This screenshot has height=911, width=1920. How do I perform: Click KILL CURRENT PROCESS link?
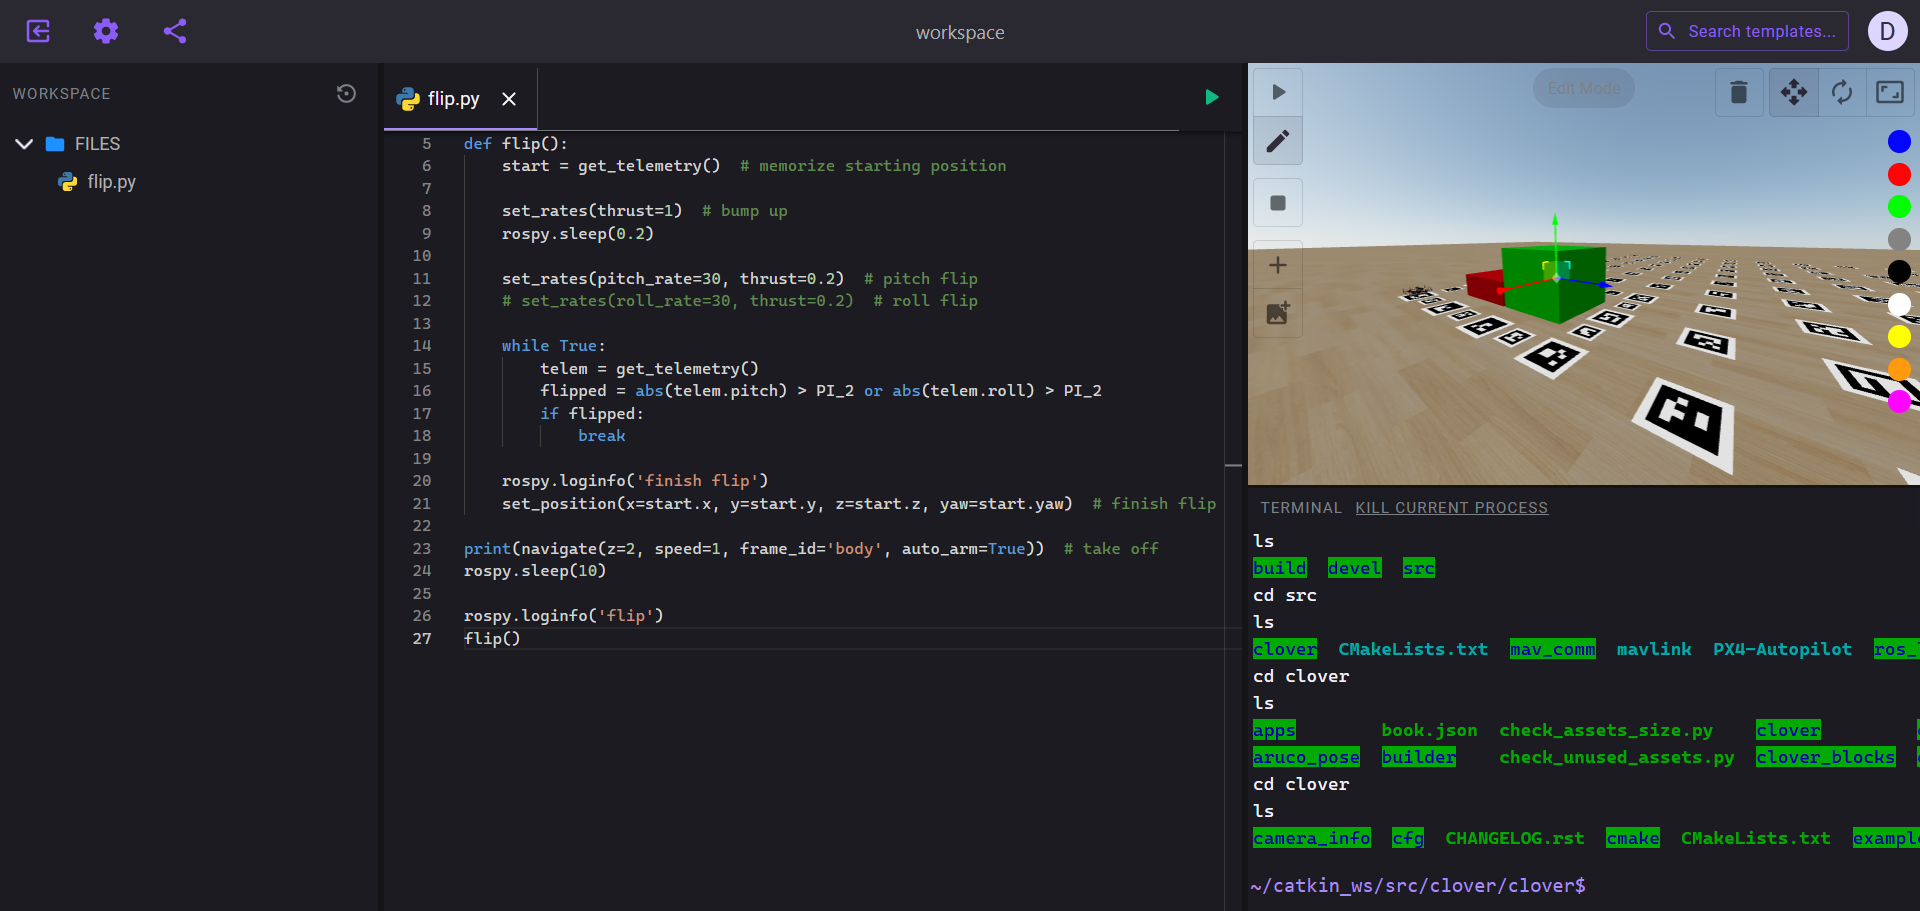pyautogui.click(x=1451, y=508)
